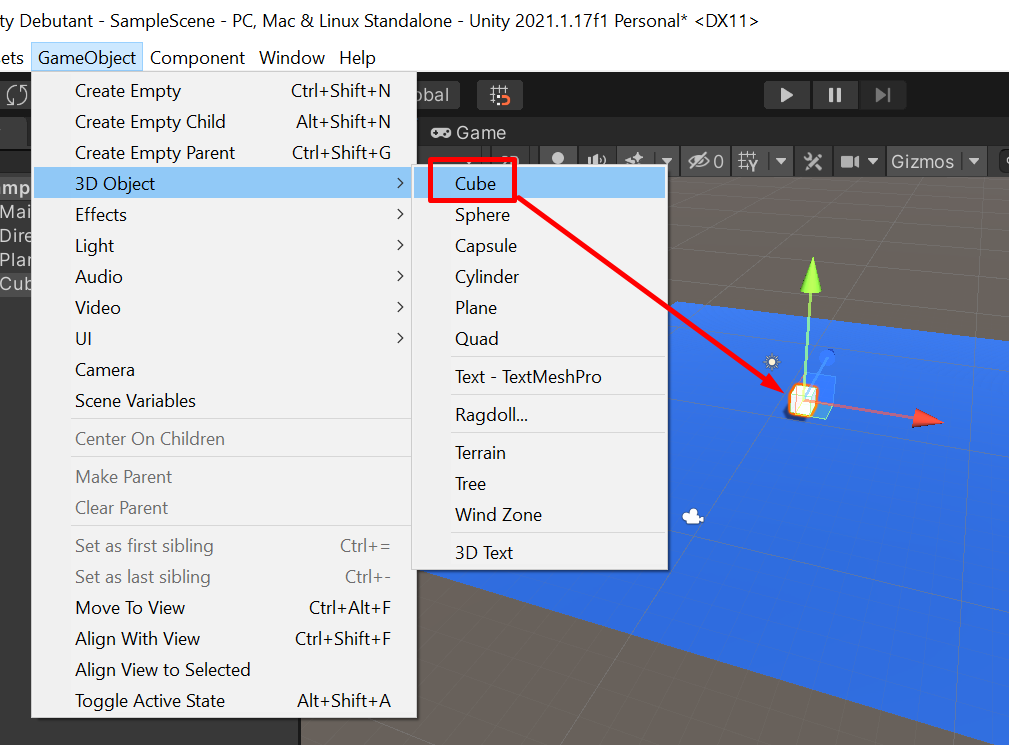Image resolution: width=1009 pixels, height=745 pixels.
Task: Create a Capsule 3D object
Action: click(539, 245)
